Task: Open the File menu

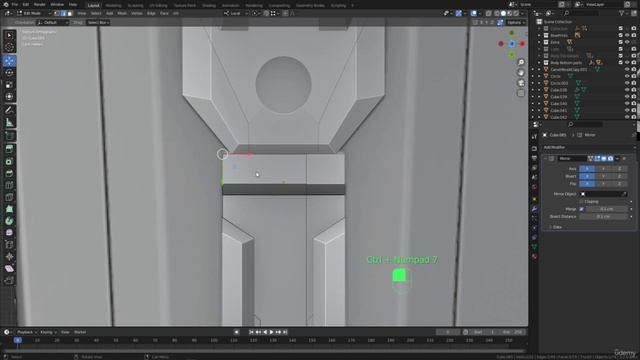Action: click(14, 4)
